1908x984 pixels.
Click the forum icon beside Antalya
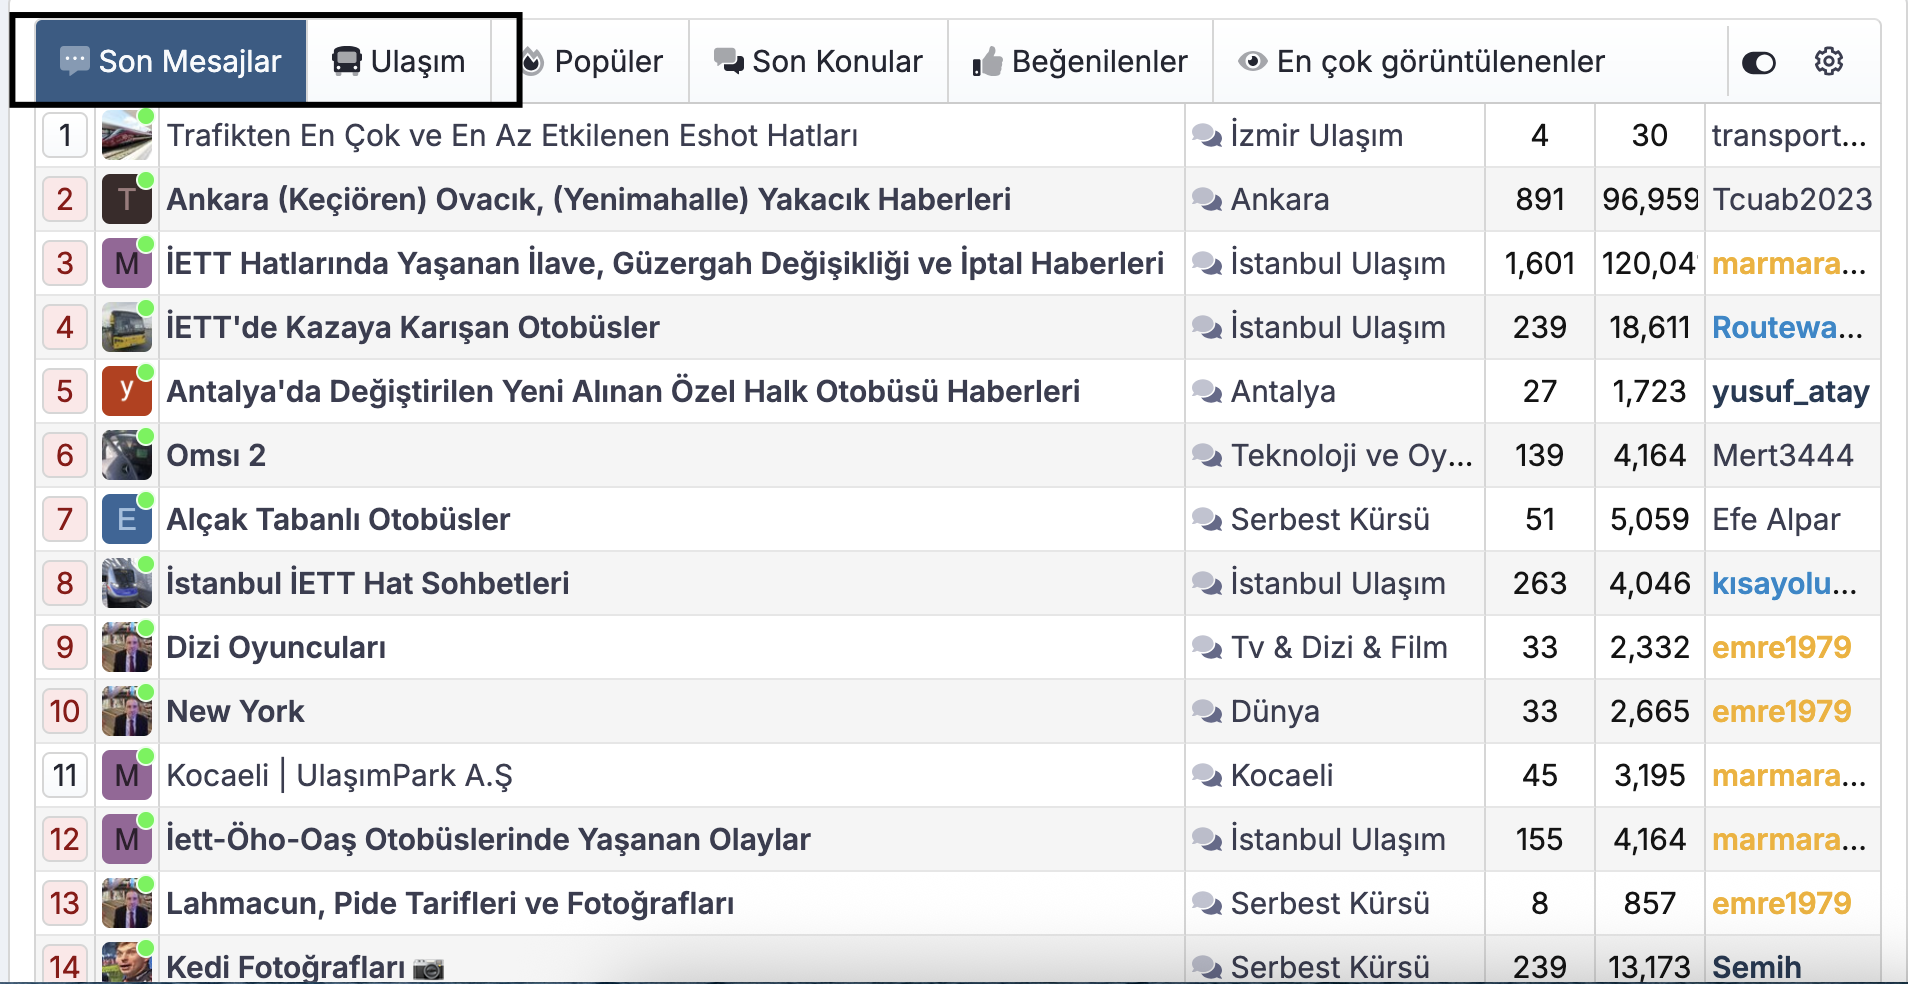point(1207,392)
